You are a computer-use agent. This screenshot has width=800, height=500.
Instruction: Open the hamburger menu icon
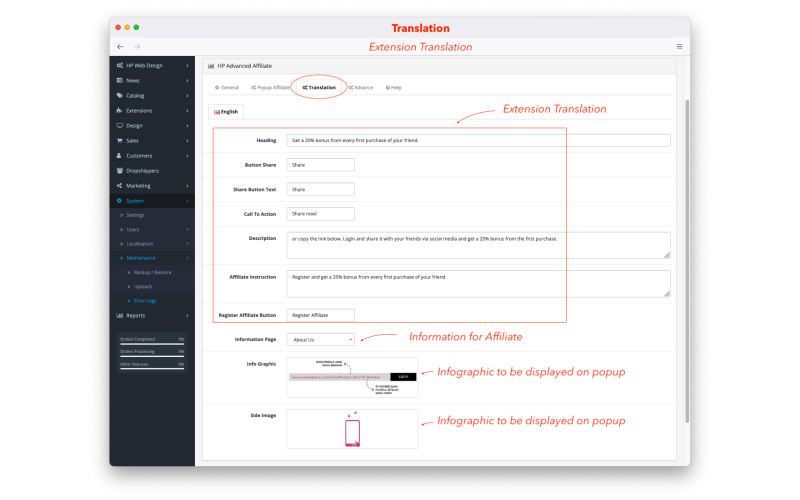680,46
